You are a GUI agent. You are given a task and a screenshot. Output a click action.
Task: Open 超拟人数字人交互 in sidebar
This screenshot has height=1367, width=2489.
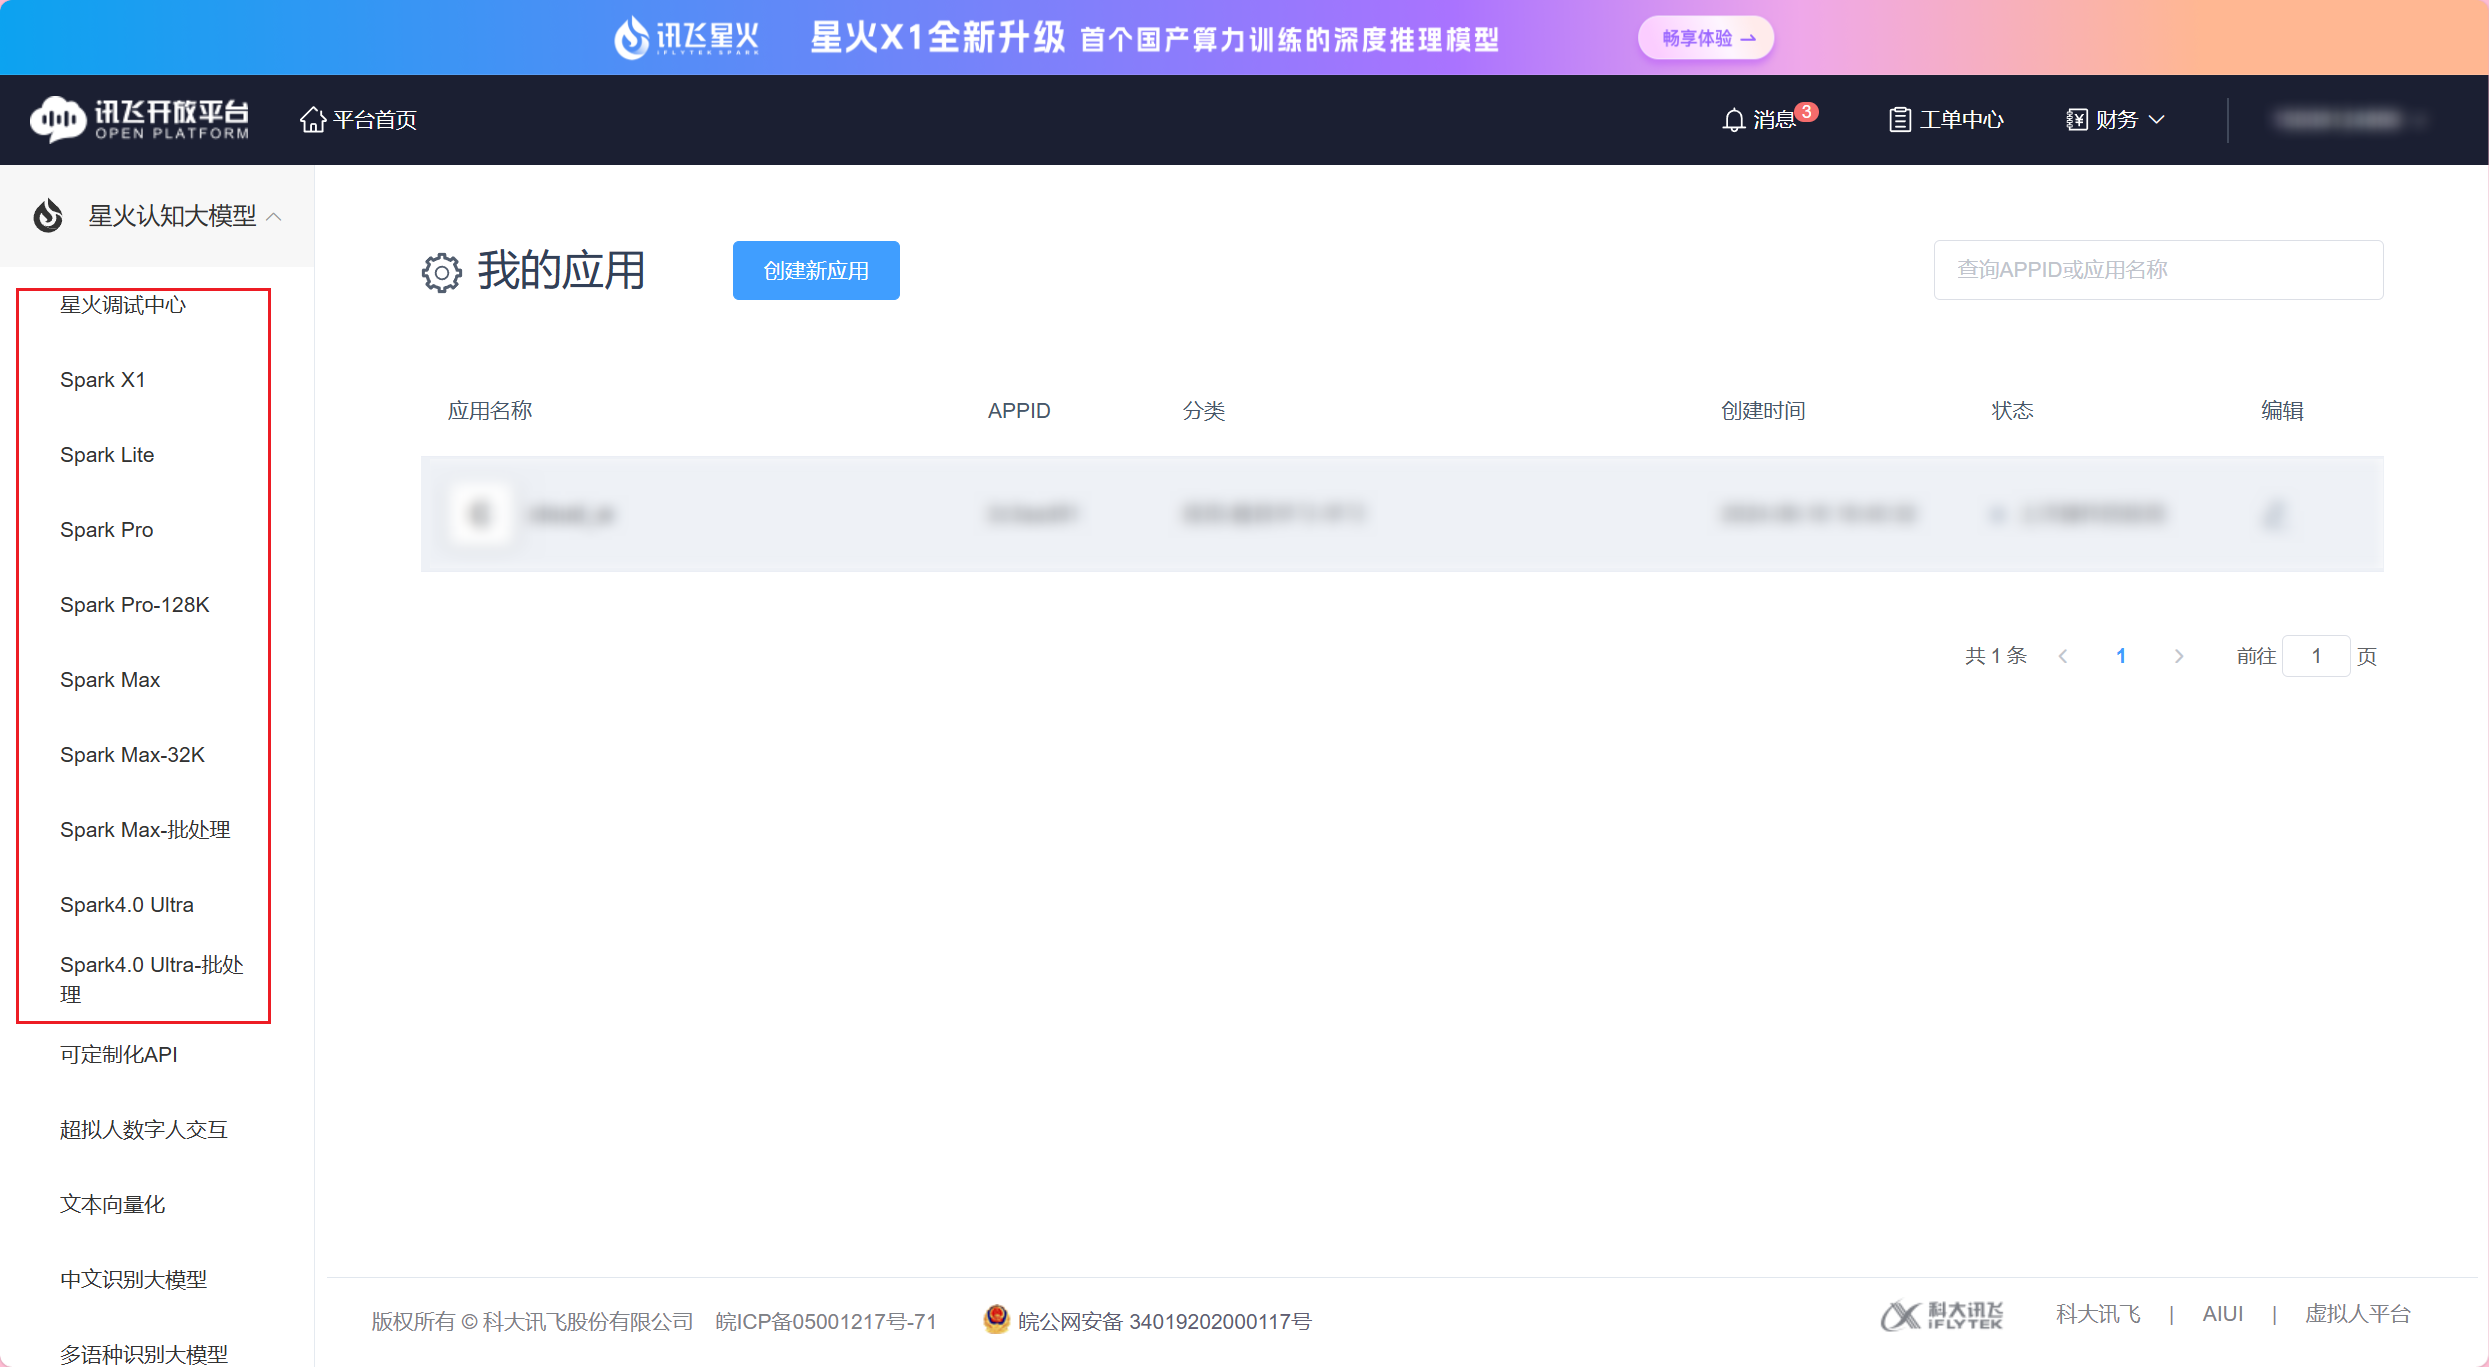coord(143,1130)
